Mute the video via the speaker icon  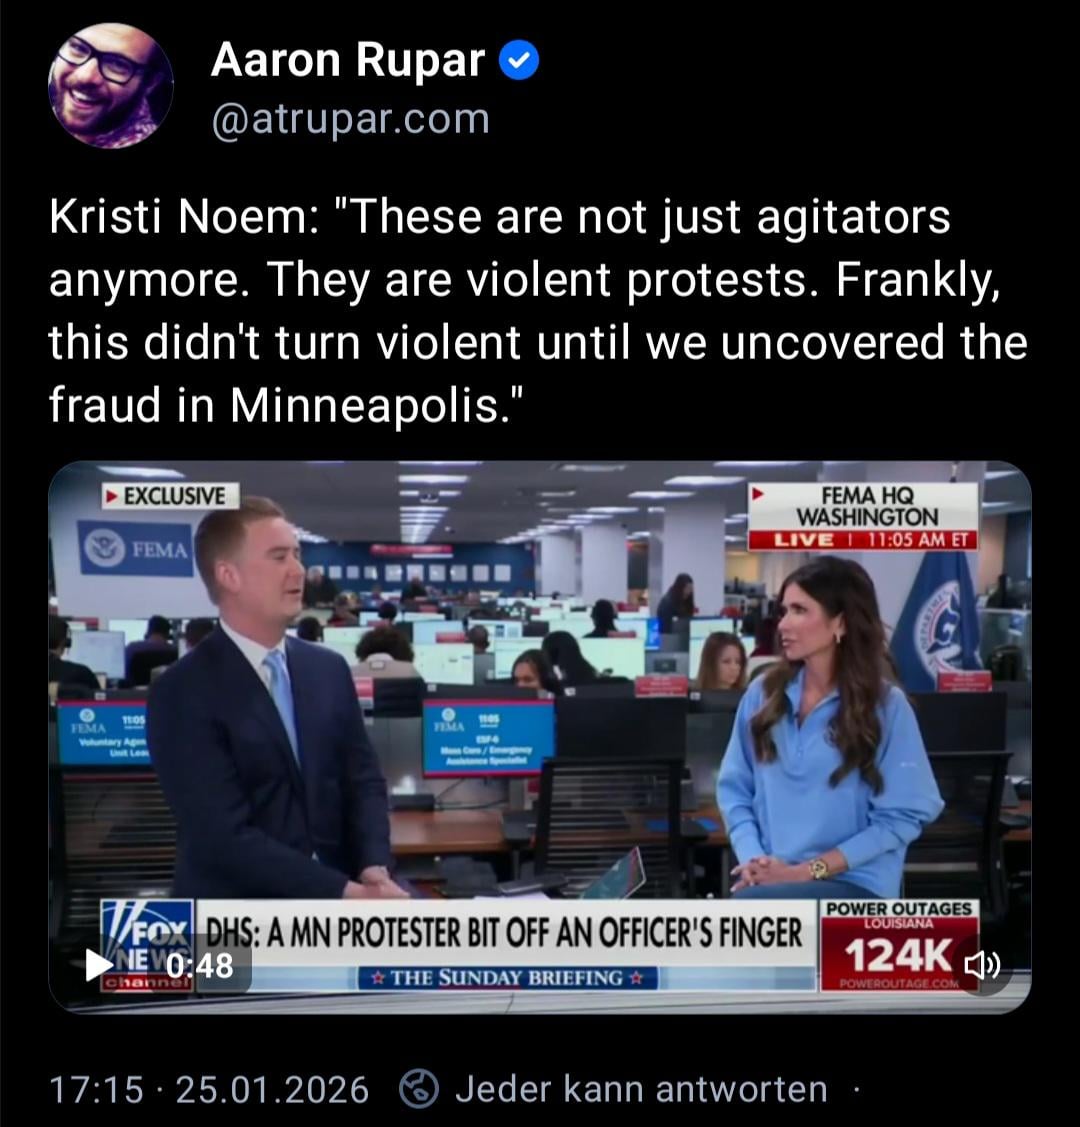coord(982,965)
